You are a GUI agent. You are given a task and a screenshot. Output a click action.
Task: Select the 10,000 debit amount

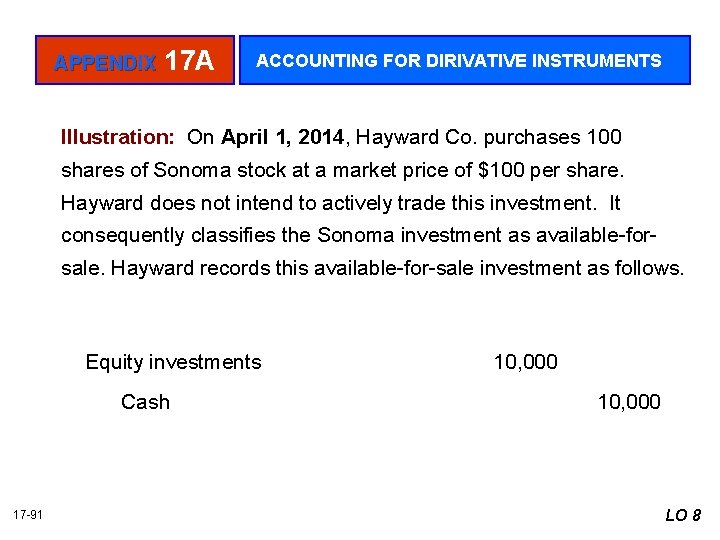click(526, 362)
